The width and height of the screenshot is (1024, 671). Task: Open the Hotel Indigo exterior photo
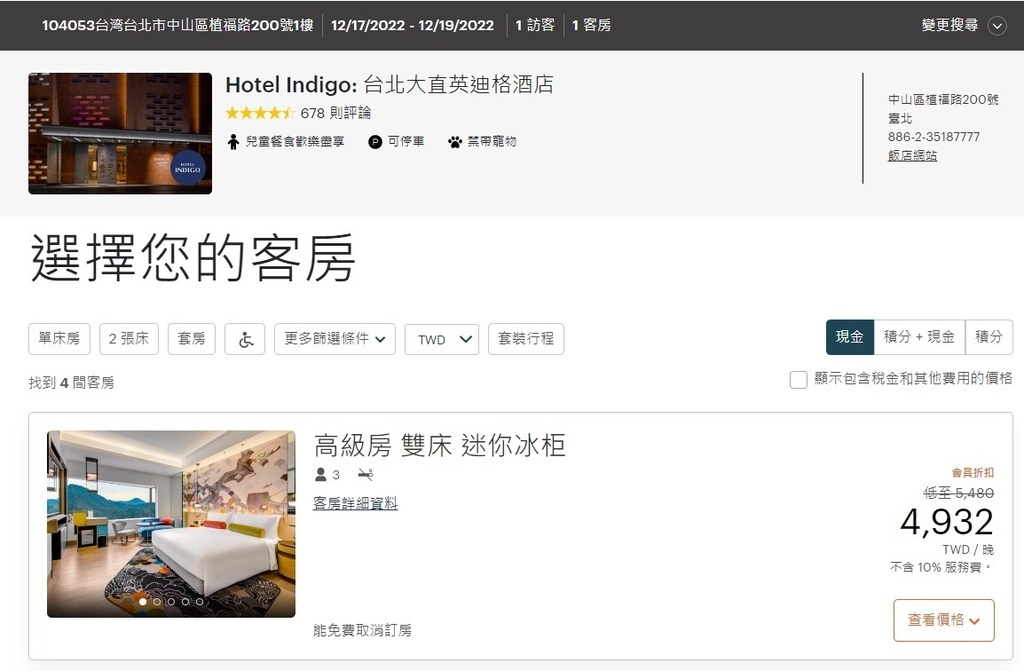[x=120, y=133]
